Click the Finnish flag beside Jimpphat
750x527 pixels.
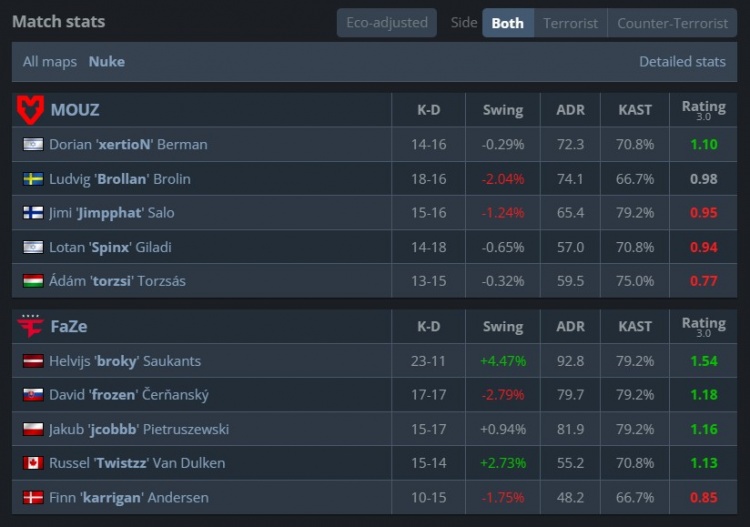[x=33, y=213]
